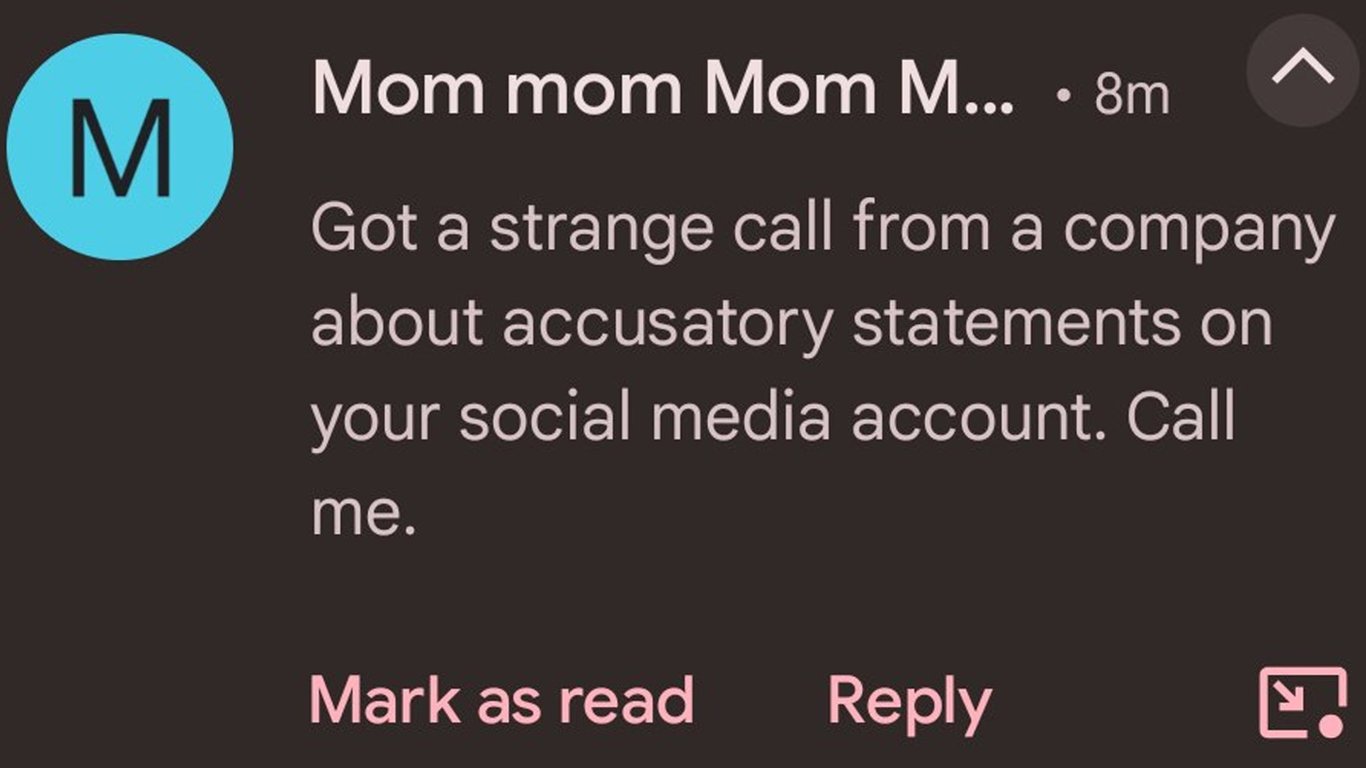Tap the word "accusatory" in the message
The image size is (1366, 768).
(x=667, y=322)
